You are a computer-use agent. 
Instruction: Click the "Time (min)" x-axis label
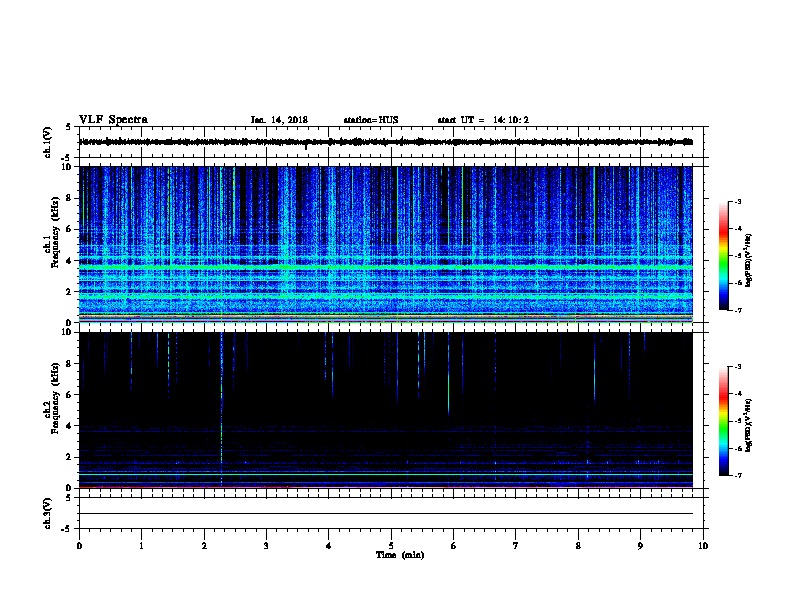tap(400, 554)
